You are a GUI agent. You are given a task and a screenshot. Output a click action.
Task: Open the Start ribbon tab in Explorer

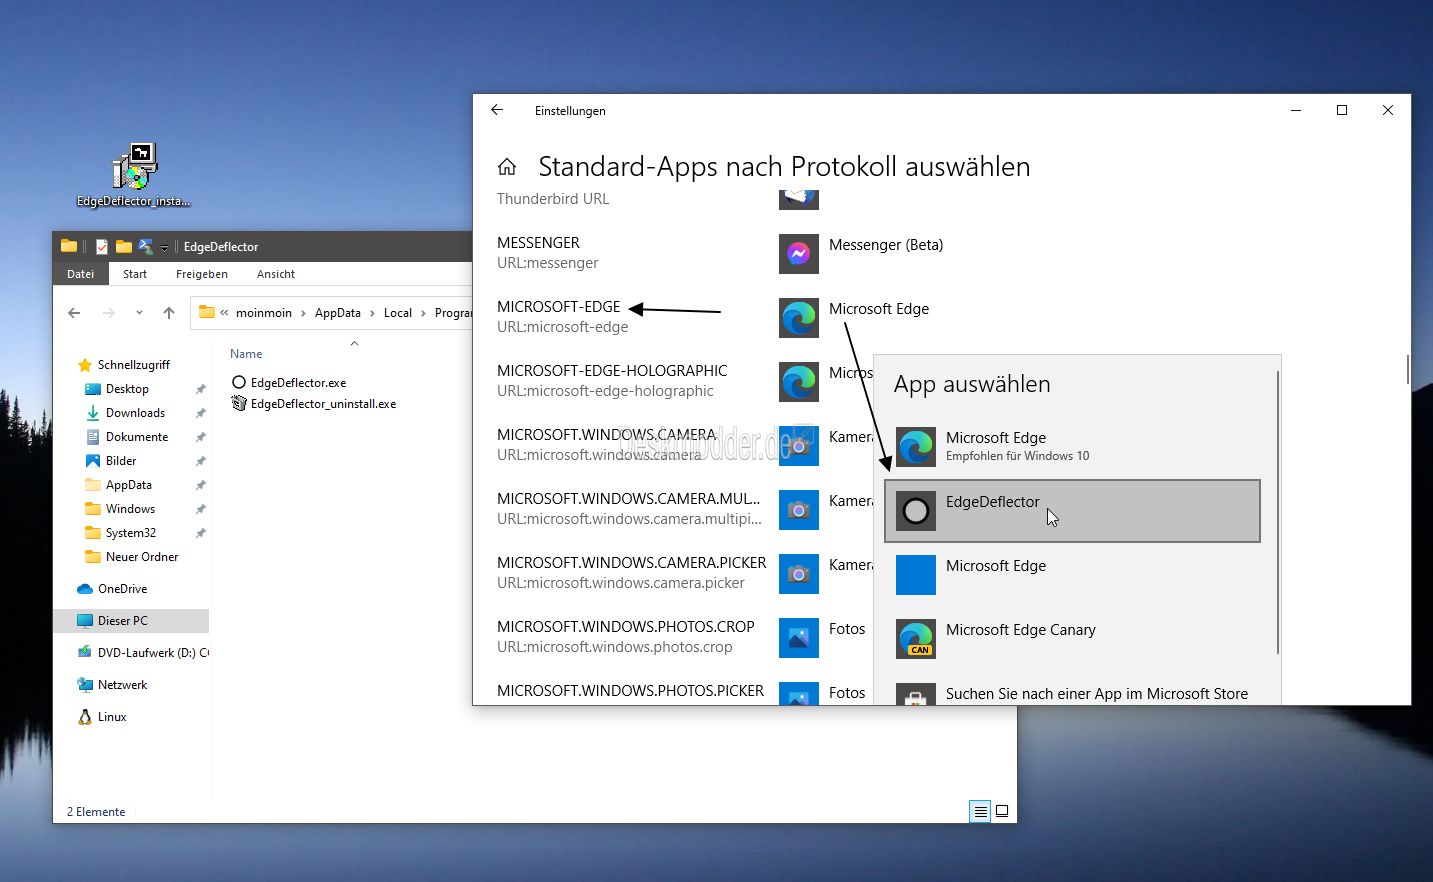click(x=135, y=274)
